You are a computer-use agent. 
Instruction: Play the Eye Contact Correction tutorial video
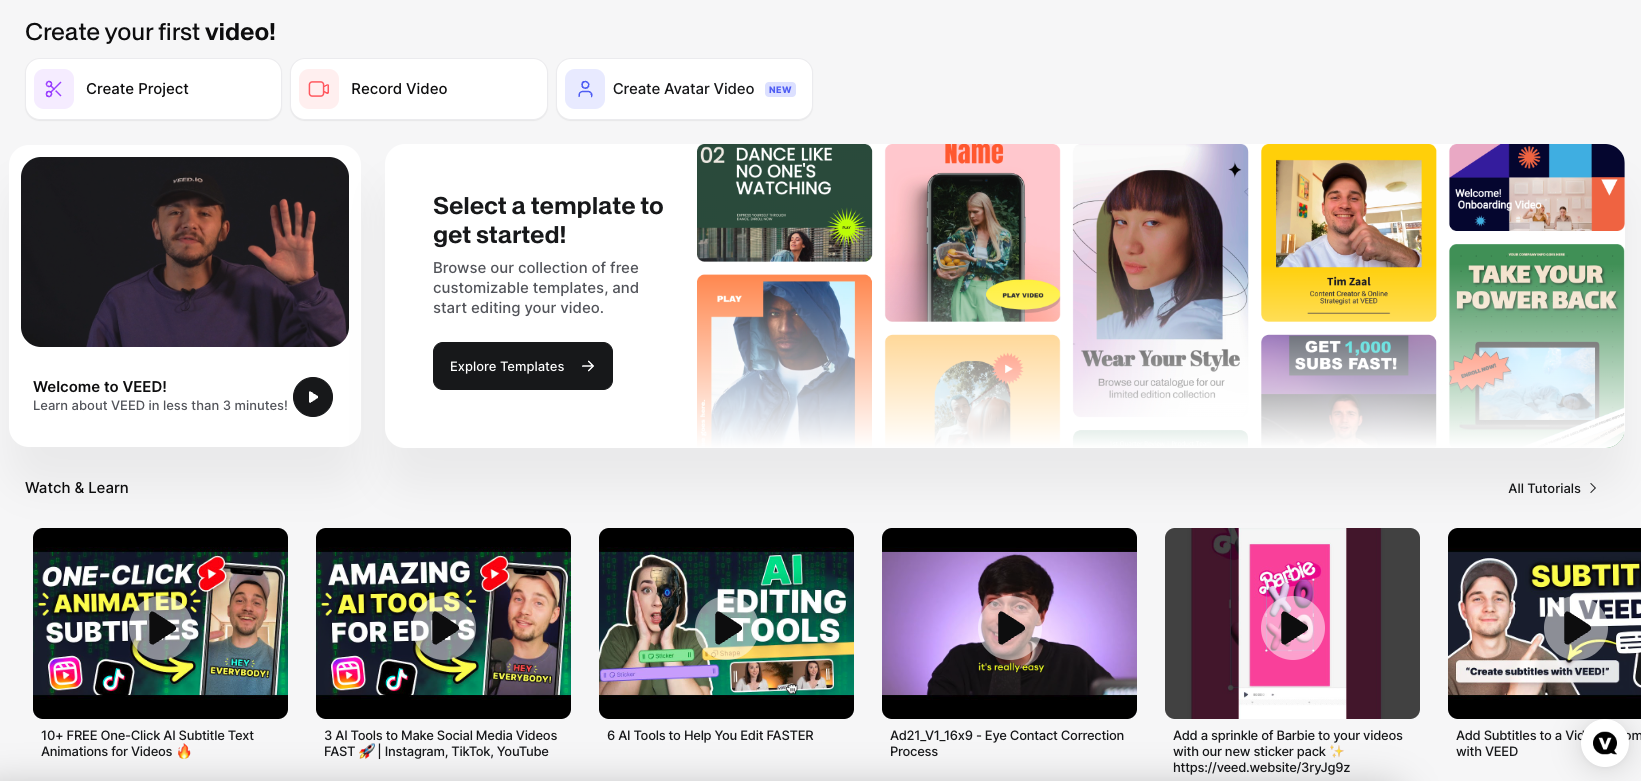coord(1009,628)
